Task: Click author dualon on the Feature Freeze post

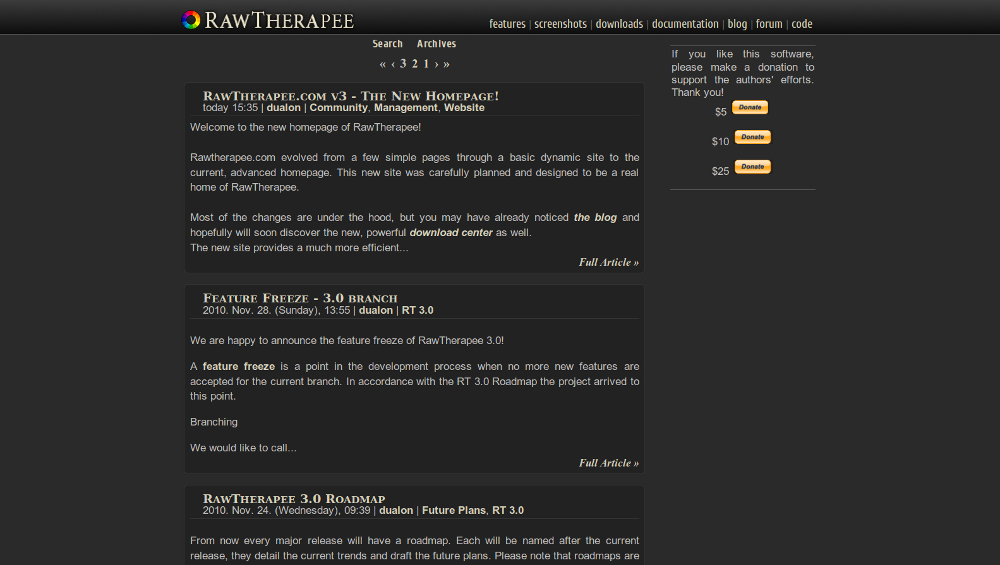Action: pos(376,311)
